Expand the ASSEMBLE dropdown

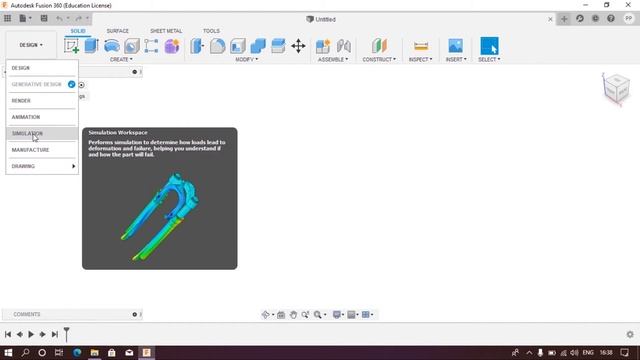333,60
